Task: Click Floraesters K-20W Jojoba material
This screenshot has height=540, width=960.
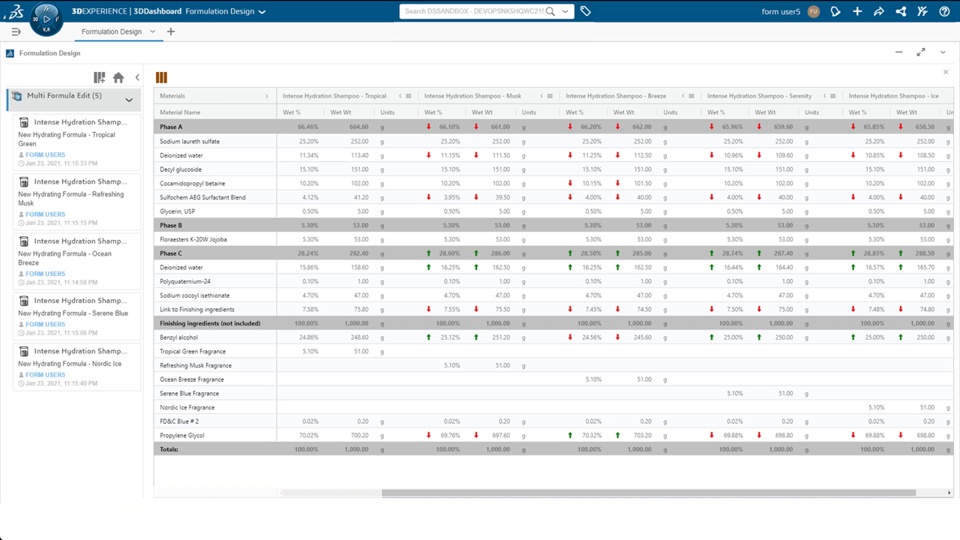Action: point(193,239)
